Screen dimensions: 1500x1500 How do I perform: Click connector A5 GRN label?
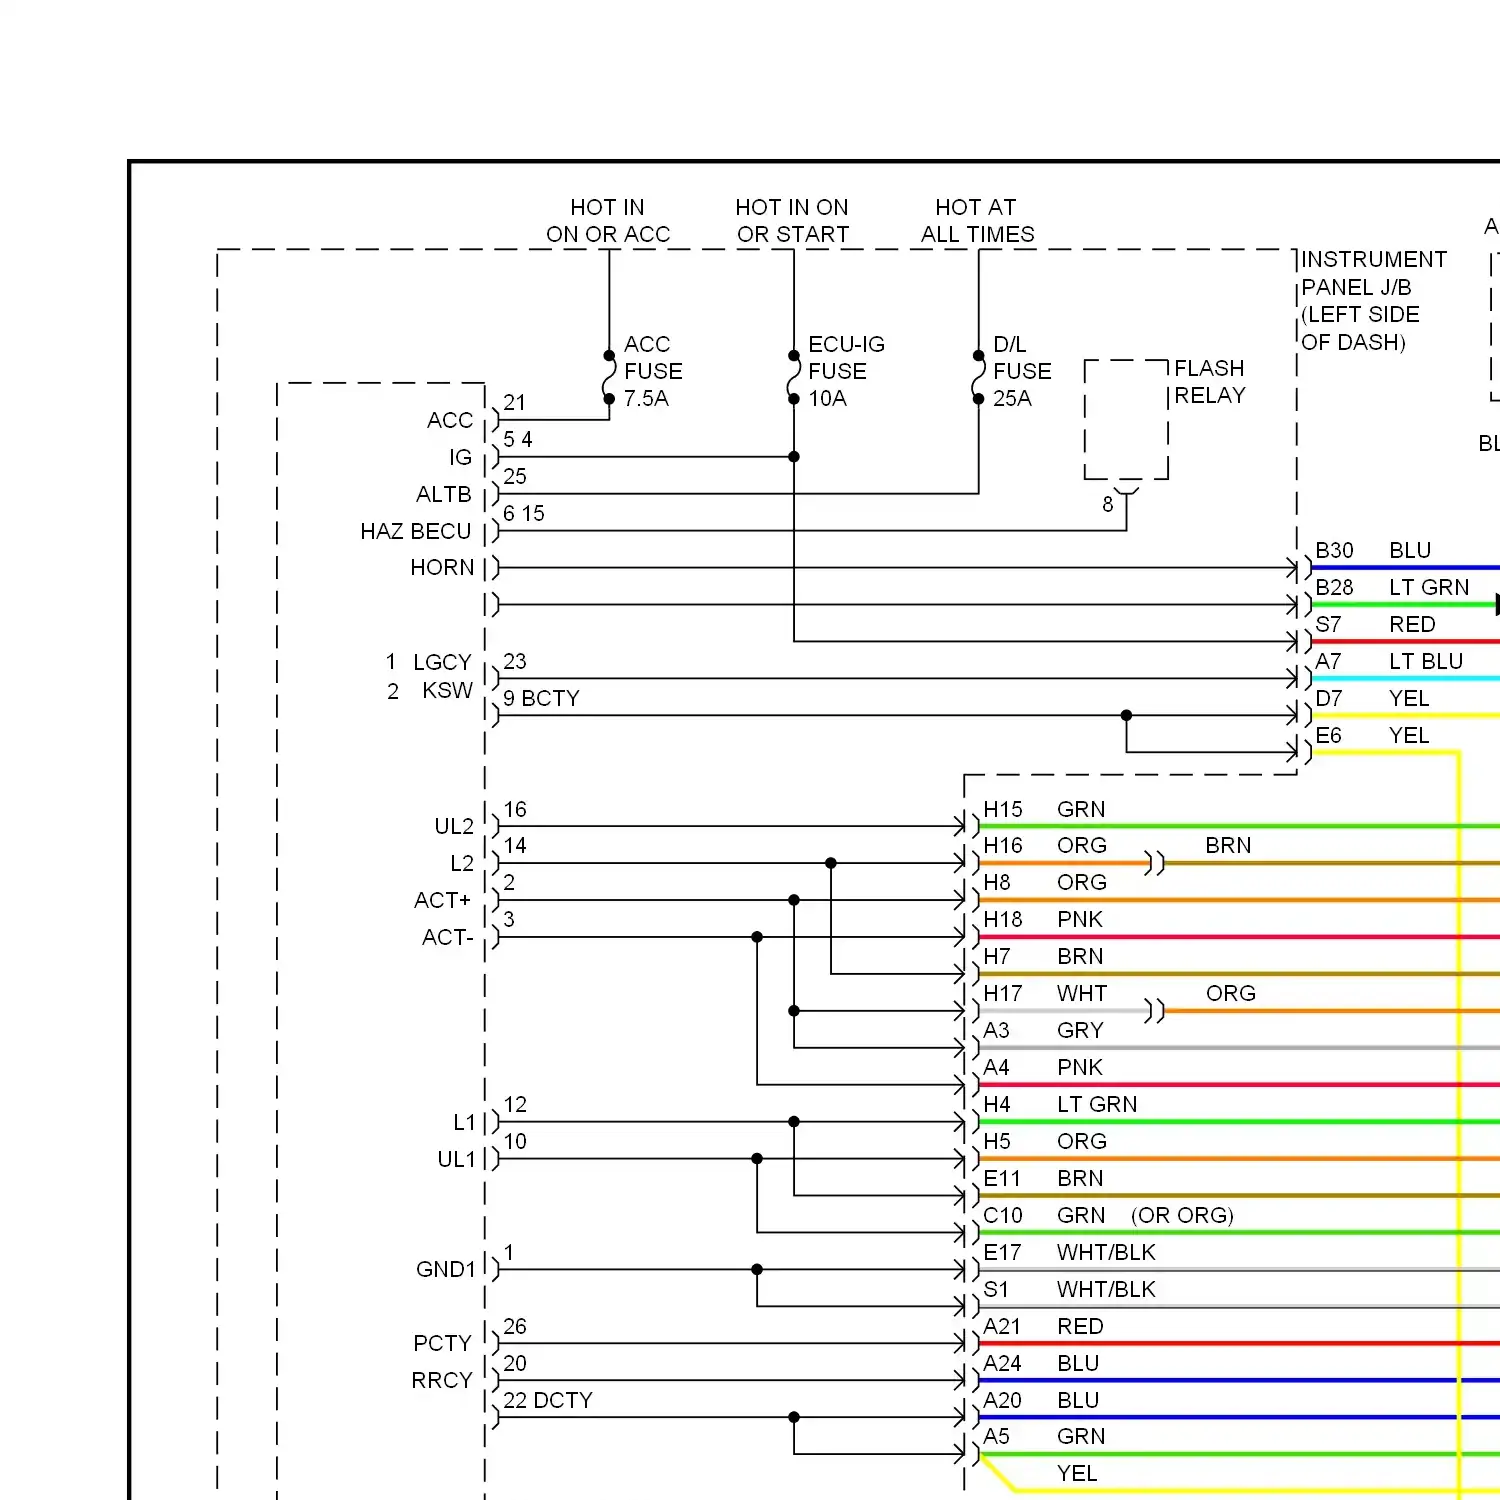coord(1044,1436)
